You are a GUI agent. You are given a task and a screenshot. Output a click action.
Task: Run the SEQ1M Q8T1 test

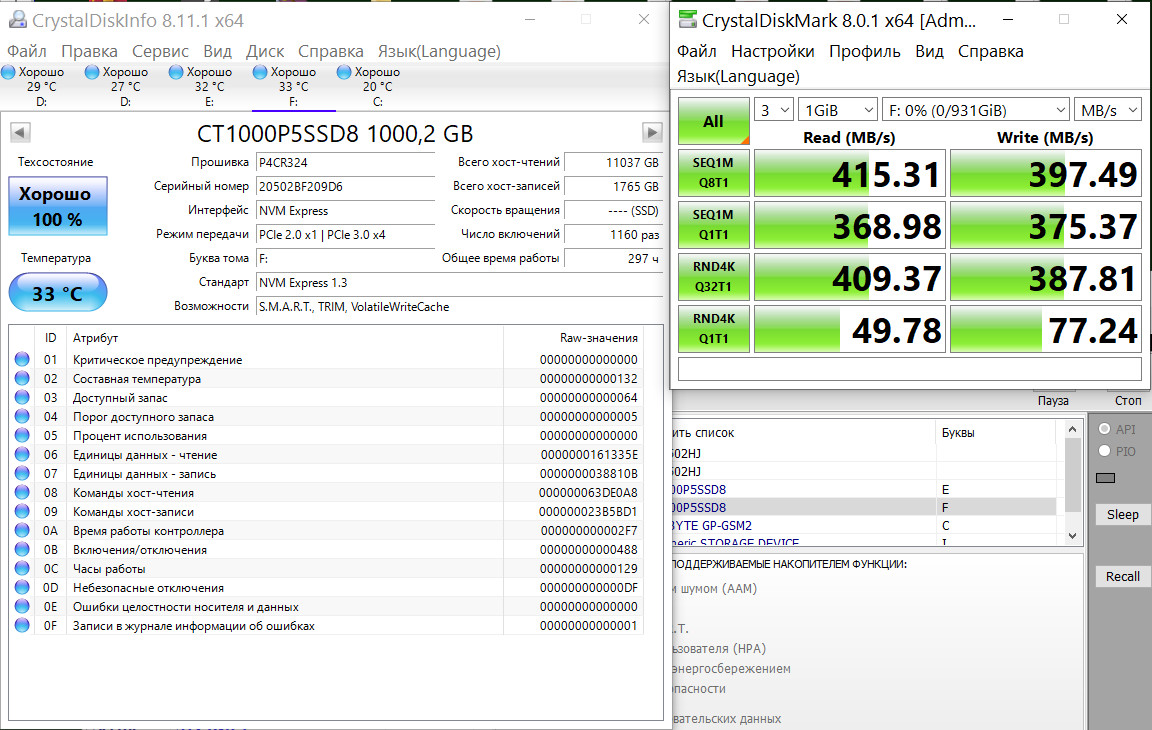[713, 173]
